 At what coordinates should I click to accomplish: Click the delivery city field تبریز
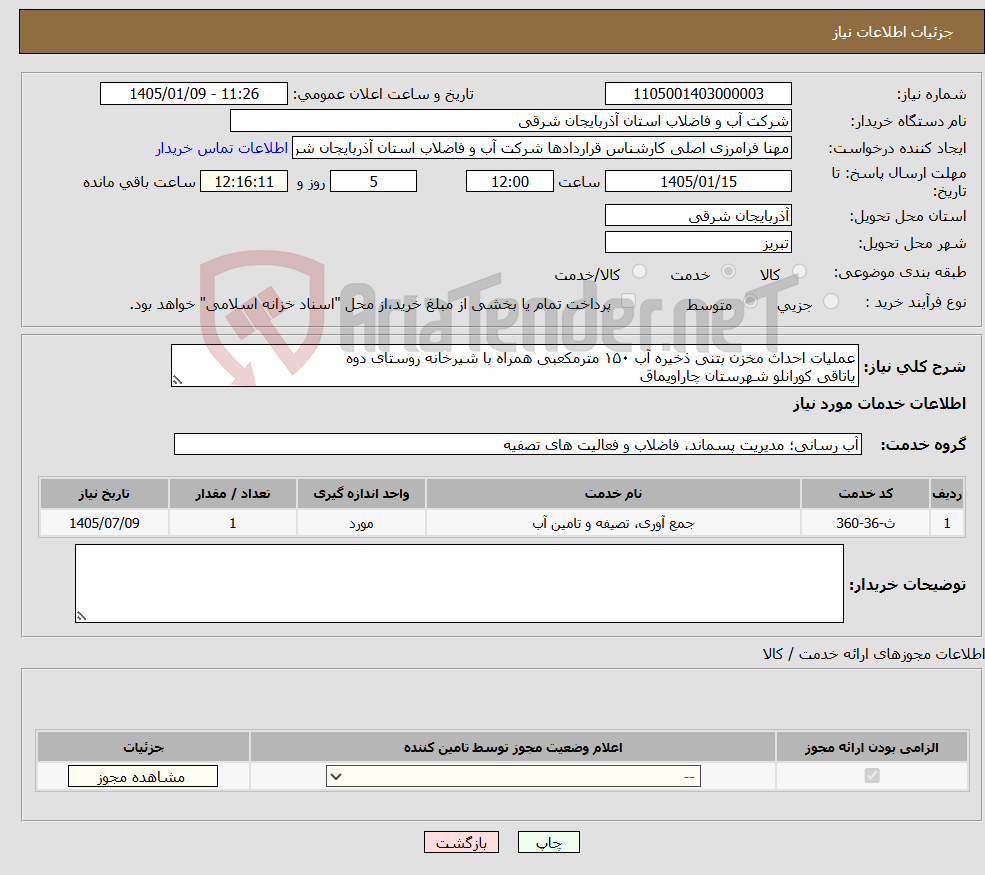[x=698, y=242]
